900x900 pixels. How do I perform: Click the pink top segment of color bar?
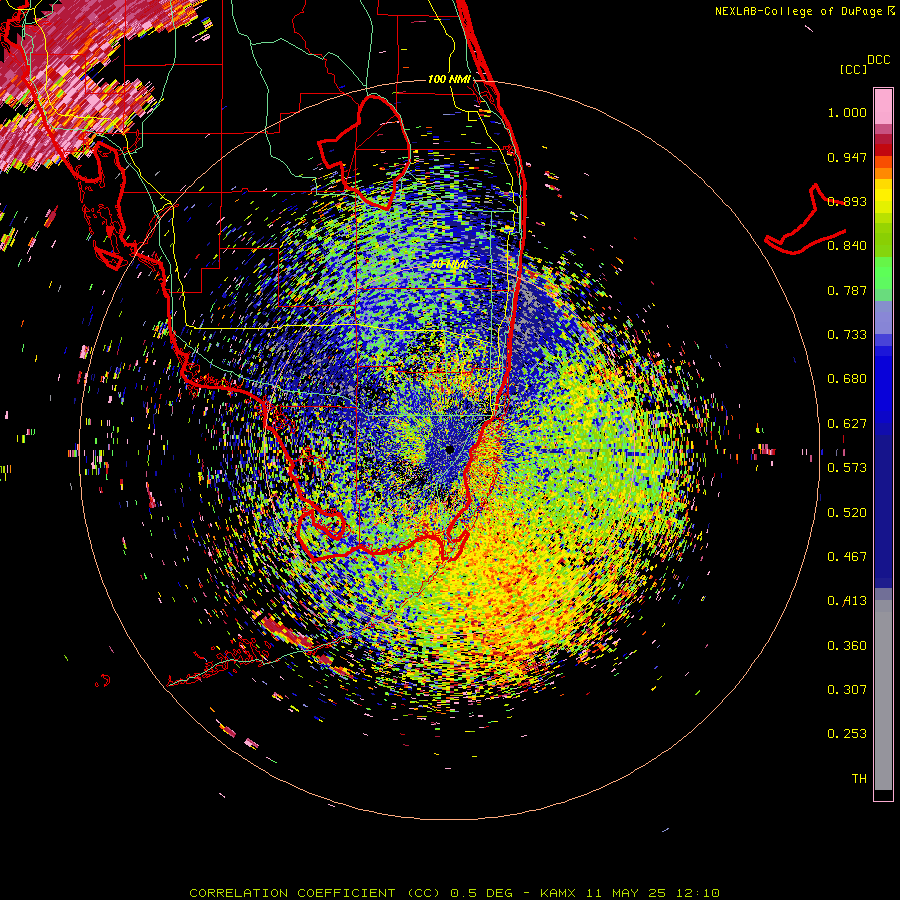click(883, 106)
